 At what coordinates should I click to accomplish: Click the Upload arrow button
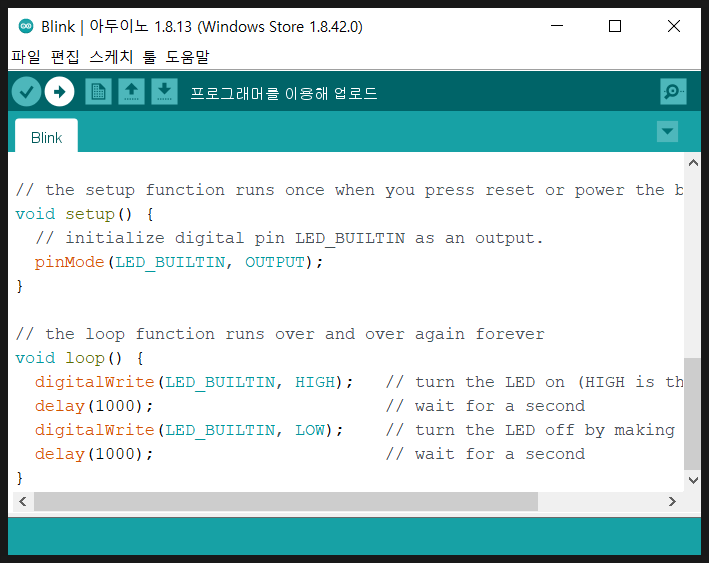(x=59, y=92)
